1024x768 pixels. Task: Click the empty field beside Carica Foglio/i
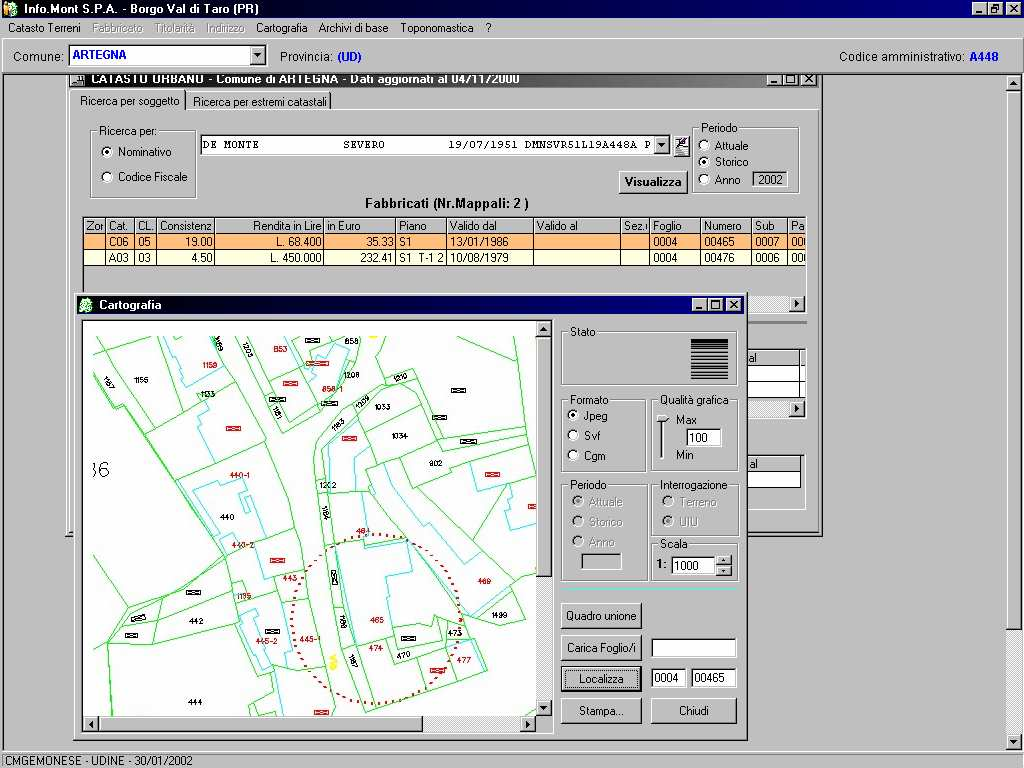click(x=694, y=648)
